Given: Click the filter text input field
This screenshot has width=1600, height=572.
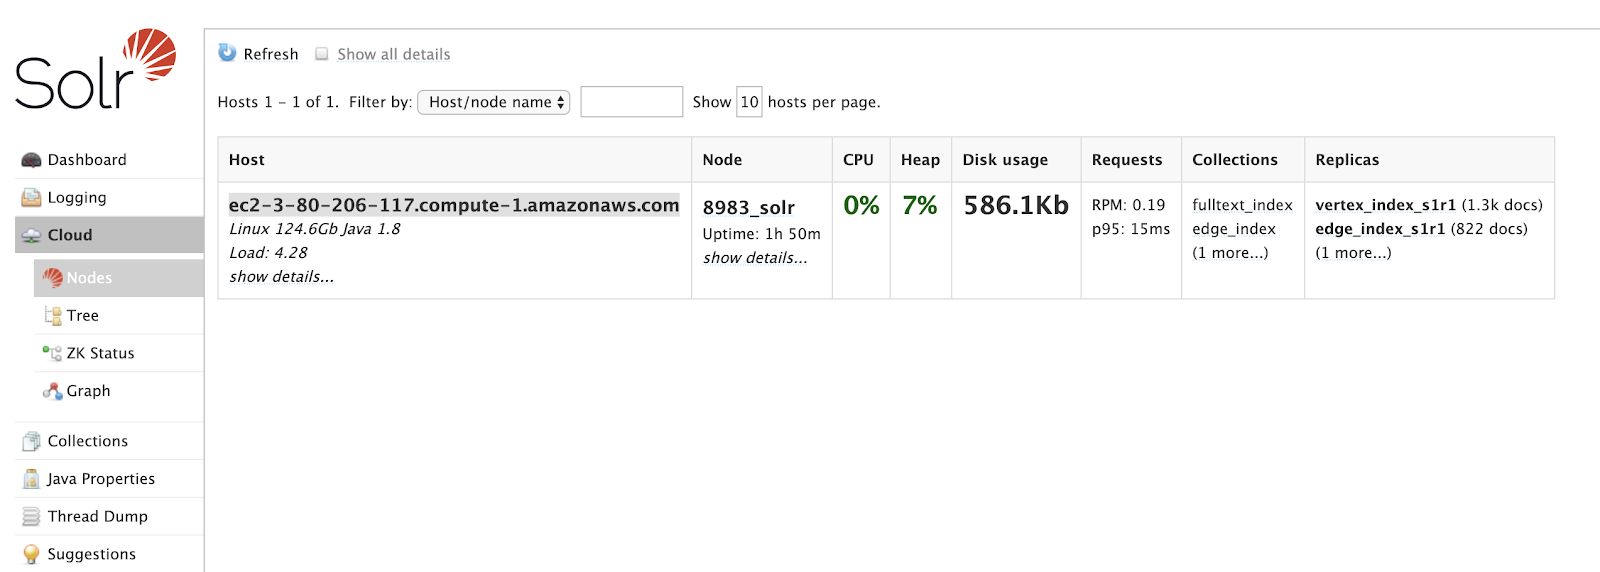Looking at the screenshot, I should (x=631, y=102).
